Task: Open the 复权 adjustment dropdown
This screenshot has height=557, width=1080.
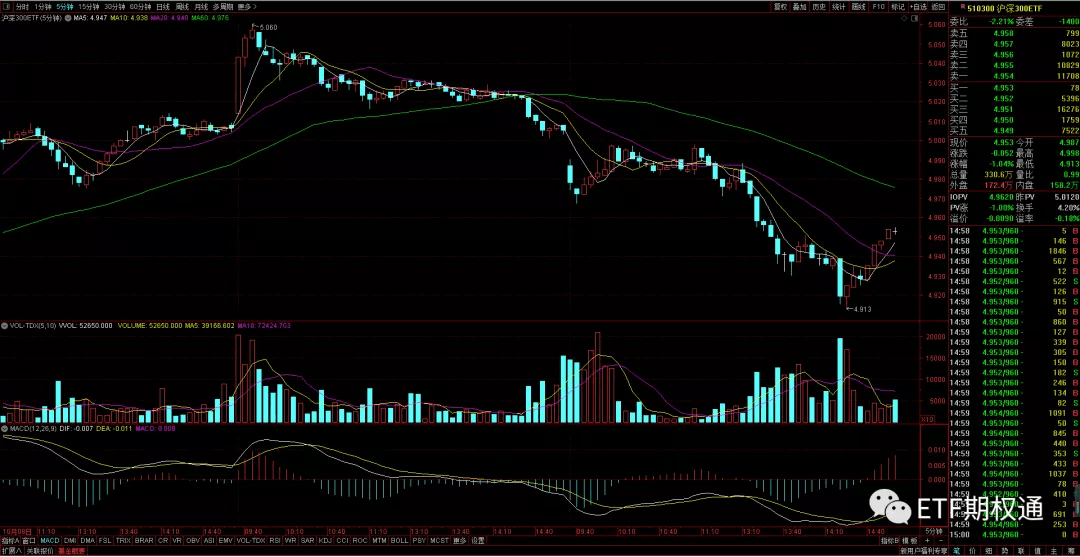Action: tap(780, 6)
